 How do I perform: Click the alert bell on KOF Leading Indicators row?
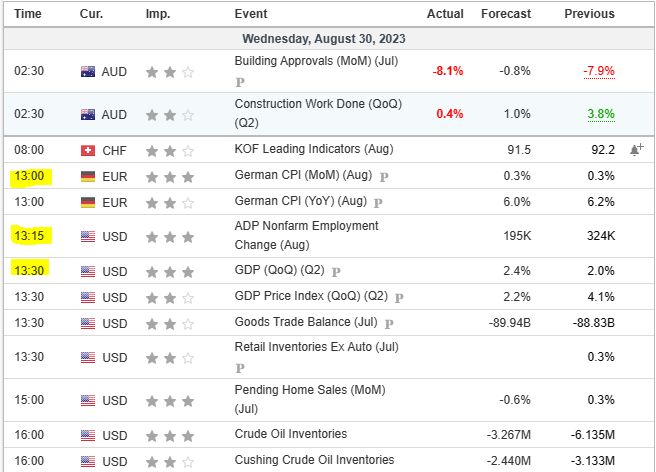point(636,149)
